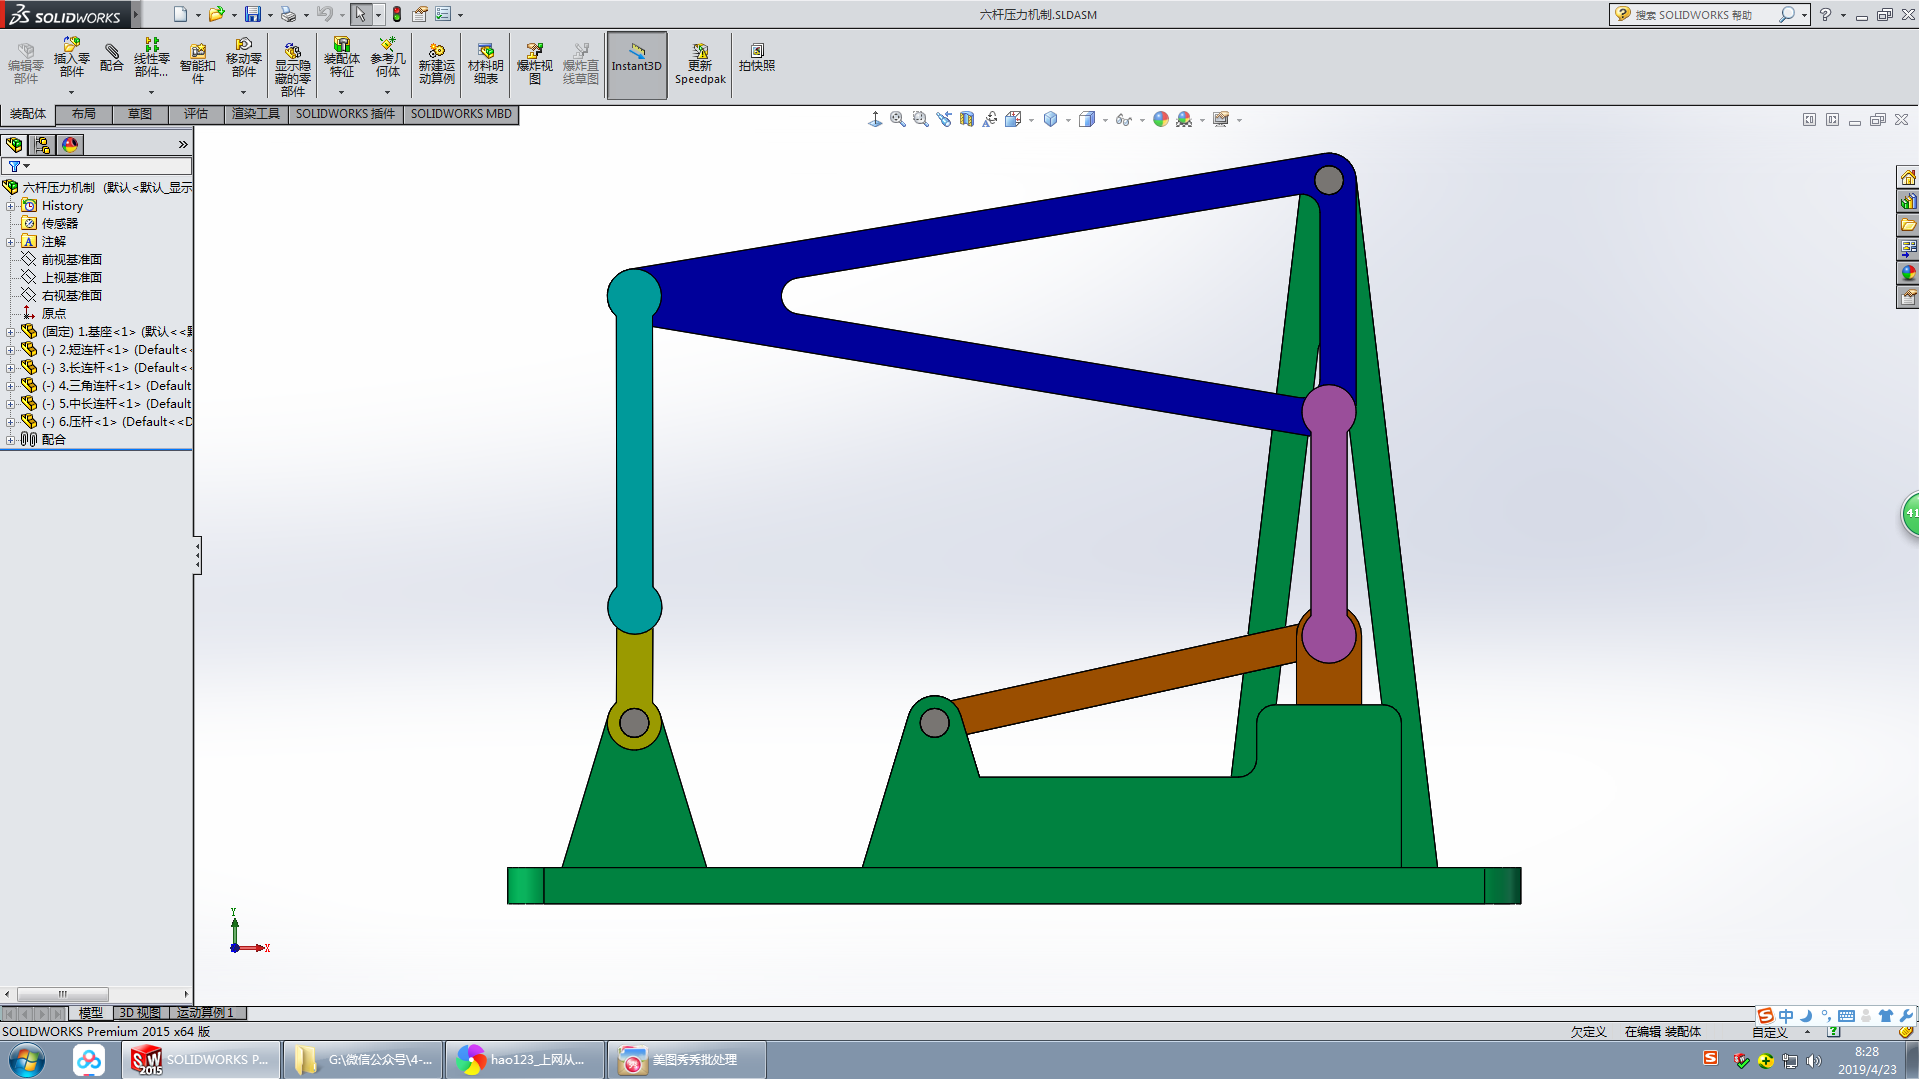Click 爆炸视图 exploded view tool
Screen dimensions: 1919x1079
coord(534,64)
